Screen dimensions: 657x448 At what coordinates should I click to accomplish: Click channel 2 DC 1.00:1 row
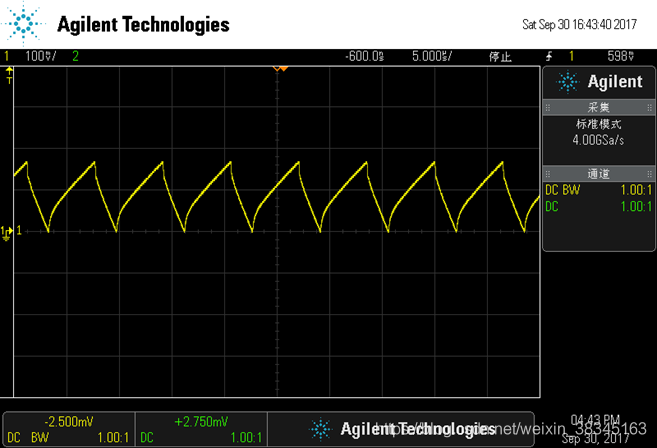click(598, 207)
